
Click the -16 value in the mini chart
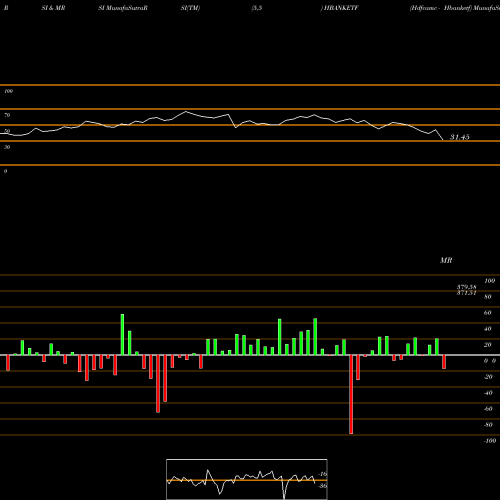point(323,474)
